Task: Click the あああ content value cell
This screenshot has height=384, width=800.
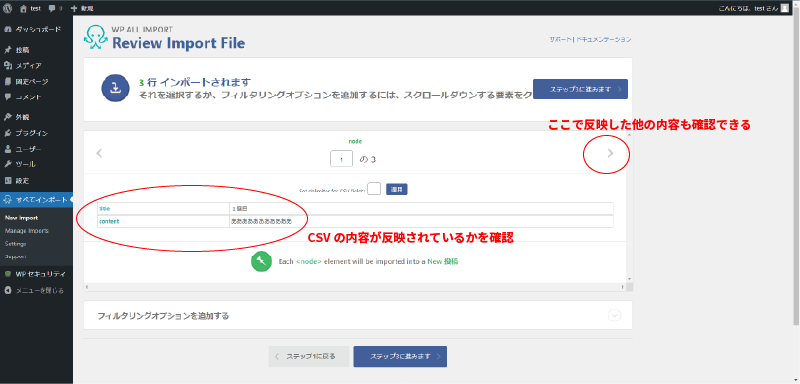Action: pyautogui.click(x=421, y=221)
